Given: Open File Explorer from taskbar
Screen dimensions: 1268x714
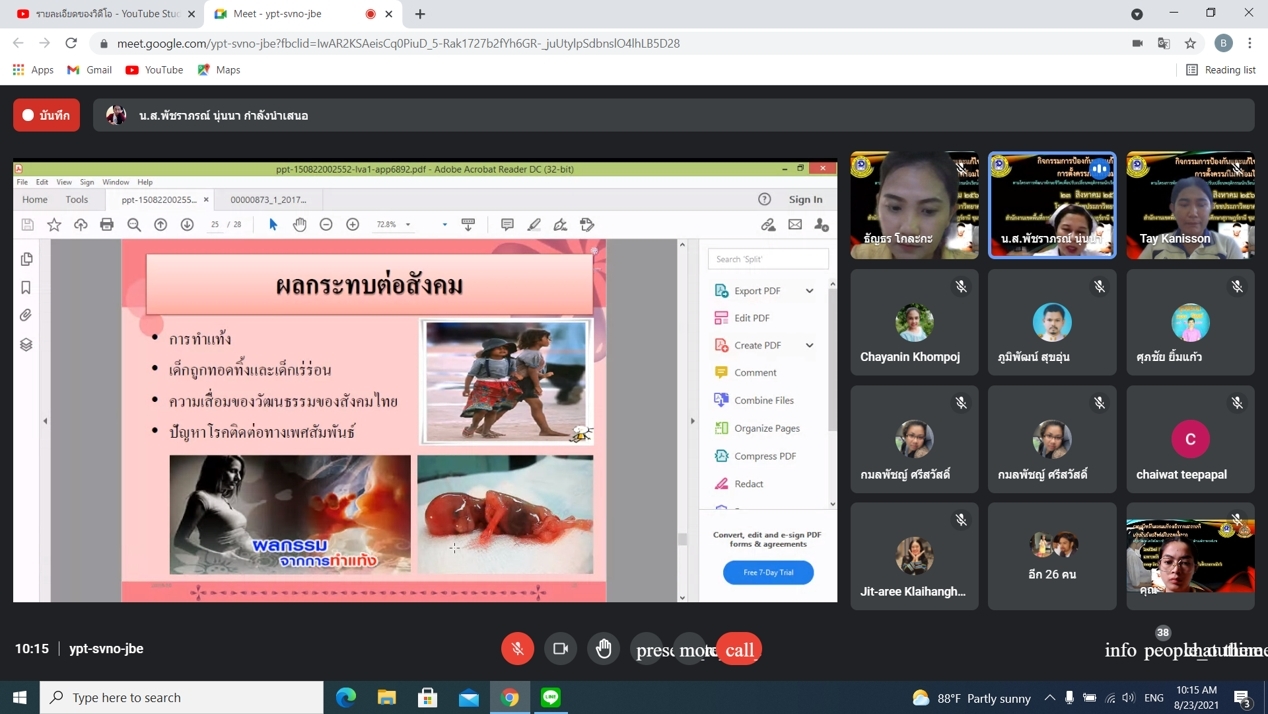Looking at the screenshot, I should pos(387,697).
